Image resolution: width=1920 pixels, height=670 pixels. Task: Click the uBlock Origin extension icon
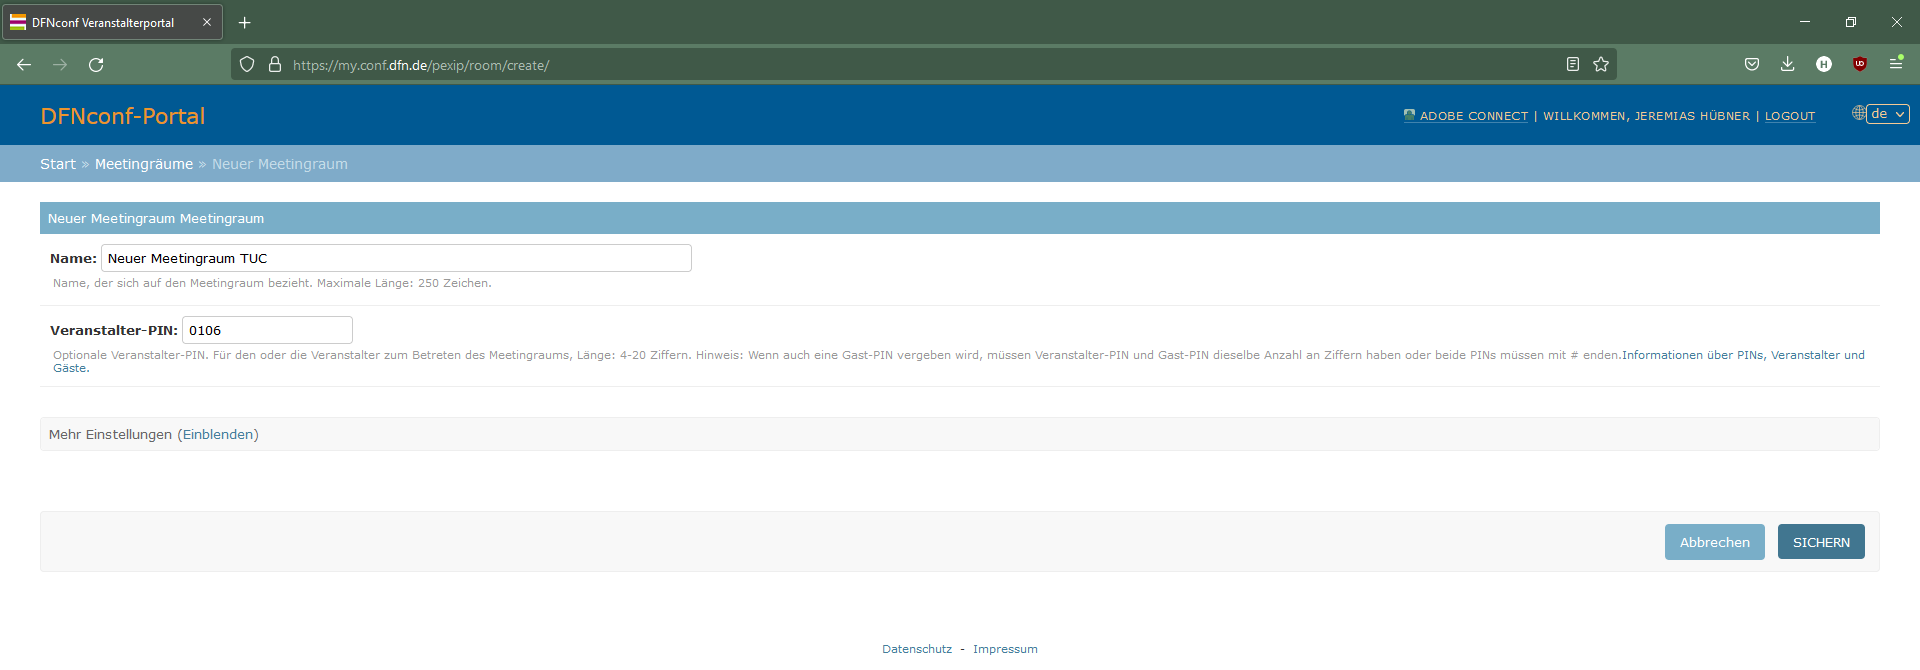[x=1860, y=65]
